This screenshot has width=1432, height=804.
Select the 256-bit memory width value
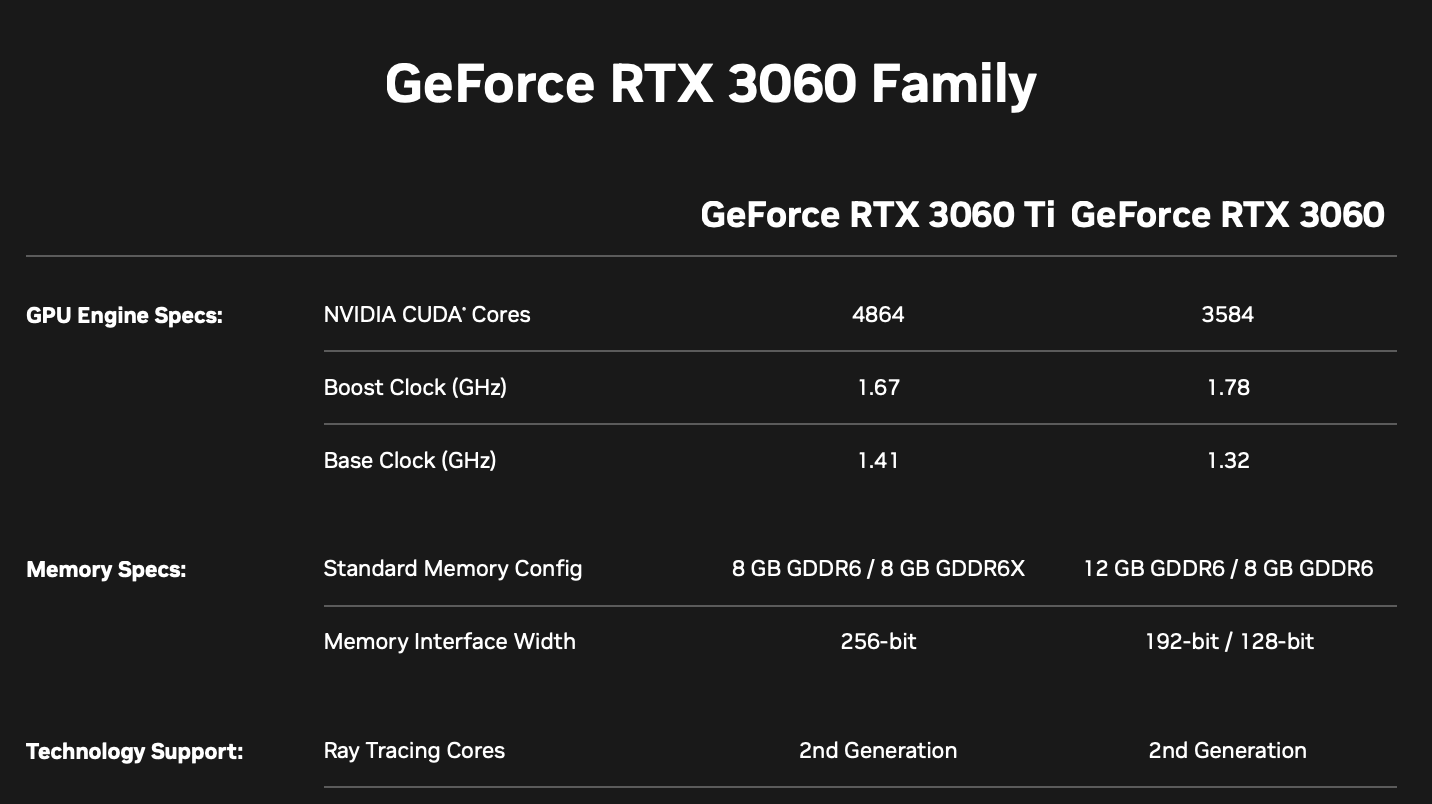click(878, 641)
